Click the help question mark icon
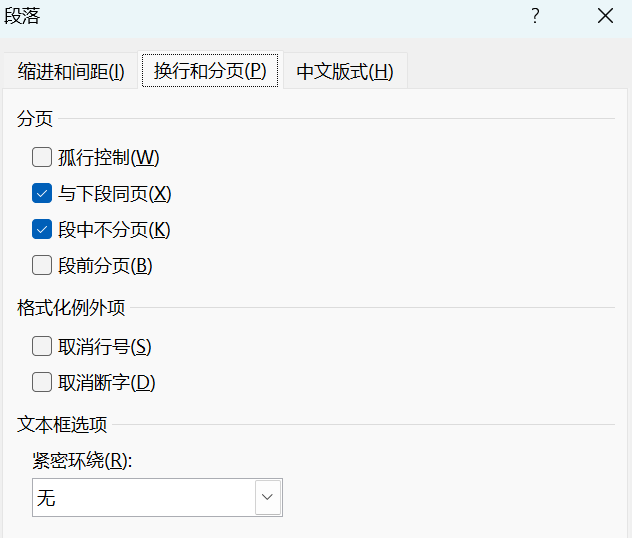 click(535, 15)
